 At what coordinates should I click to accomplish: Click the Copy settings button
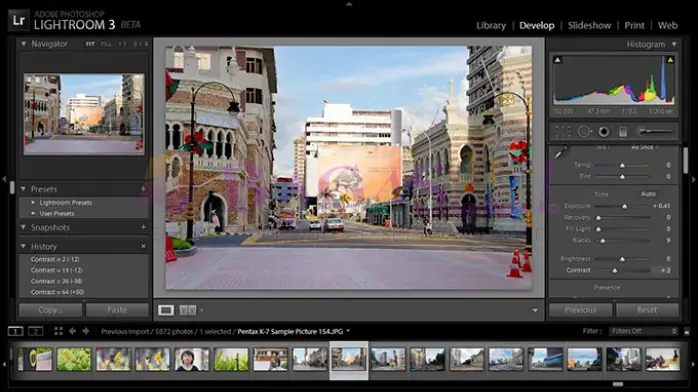click(x=50, y=310)
